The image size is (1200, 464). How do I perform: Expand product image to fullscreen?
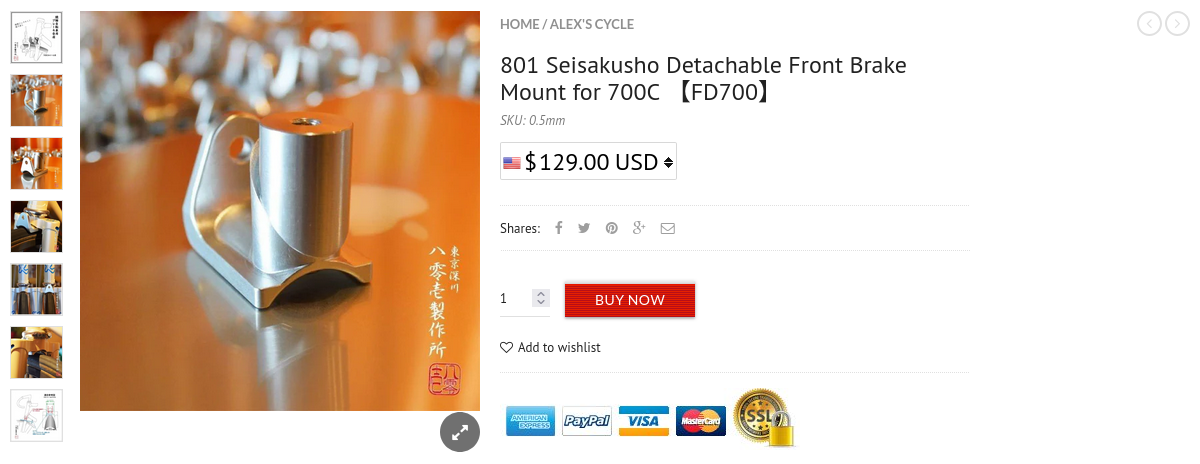tap(460, 432)
